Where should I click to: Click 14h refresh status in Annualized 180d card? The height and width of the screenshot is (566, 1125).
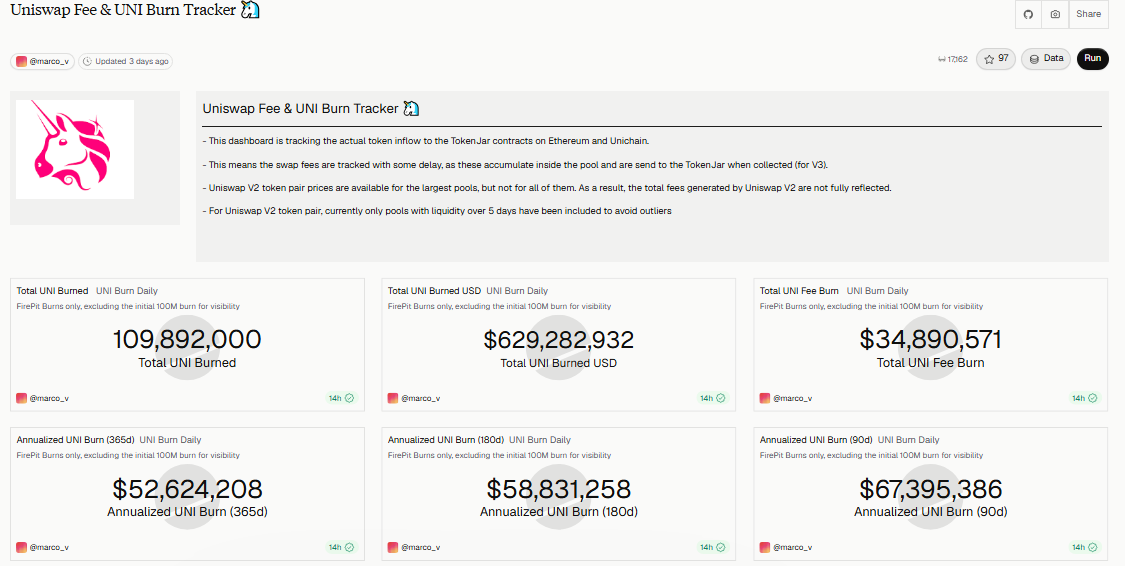click(x=712, y=547)
